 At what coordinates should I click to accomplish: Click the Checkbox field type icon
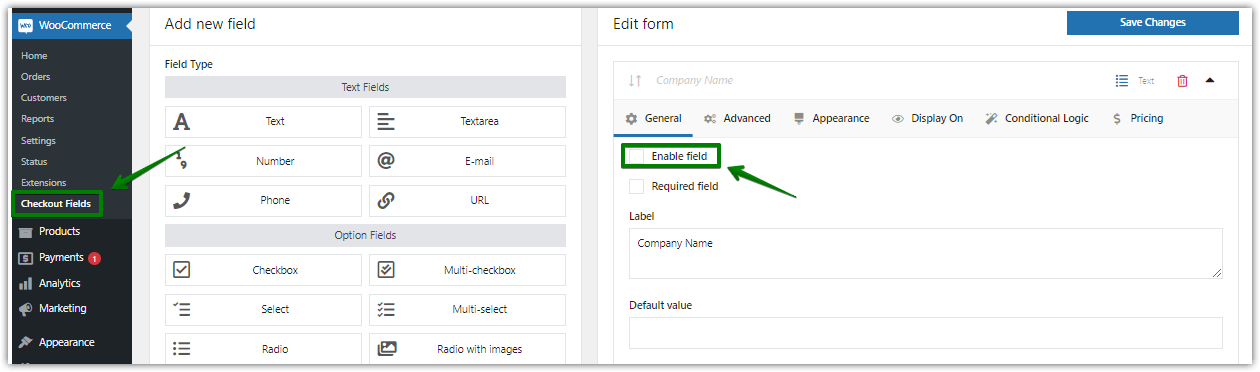pyautogui.click(x=182, y=270)
